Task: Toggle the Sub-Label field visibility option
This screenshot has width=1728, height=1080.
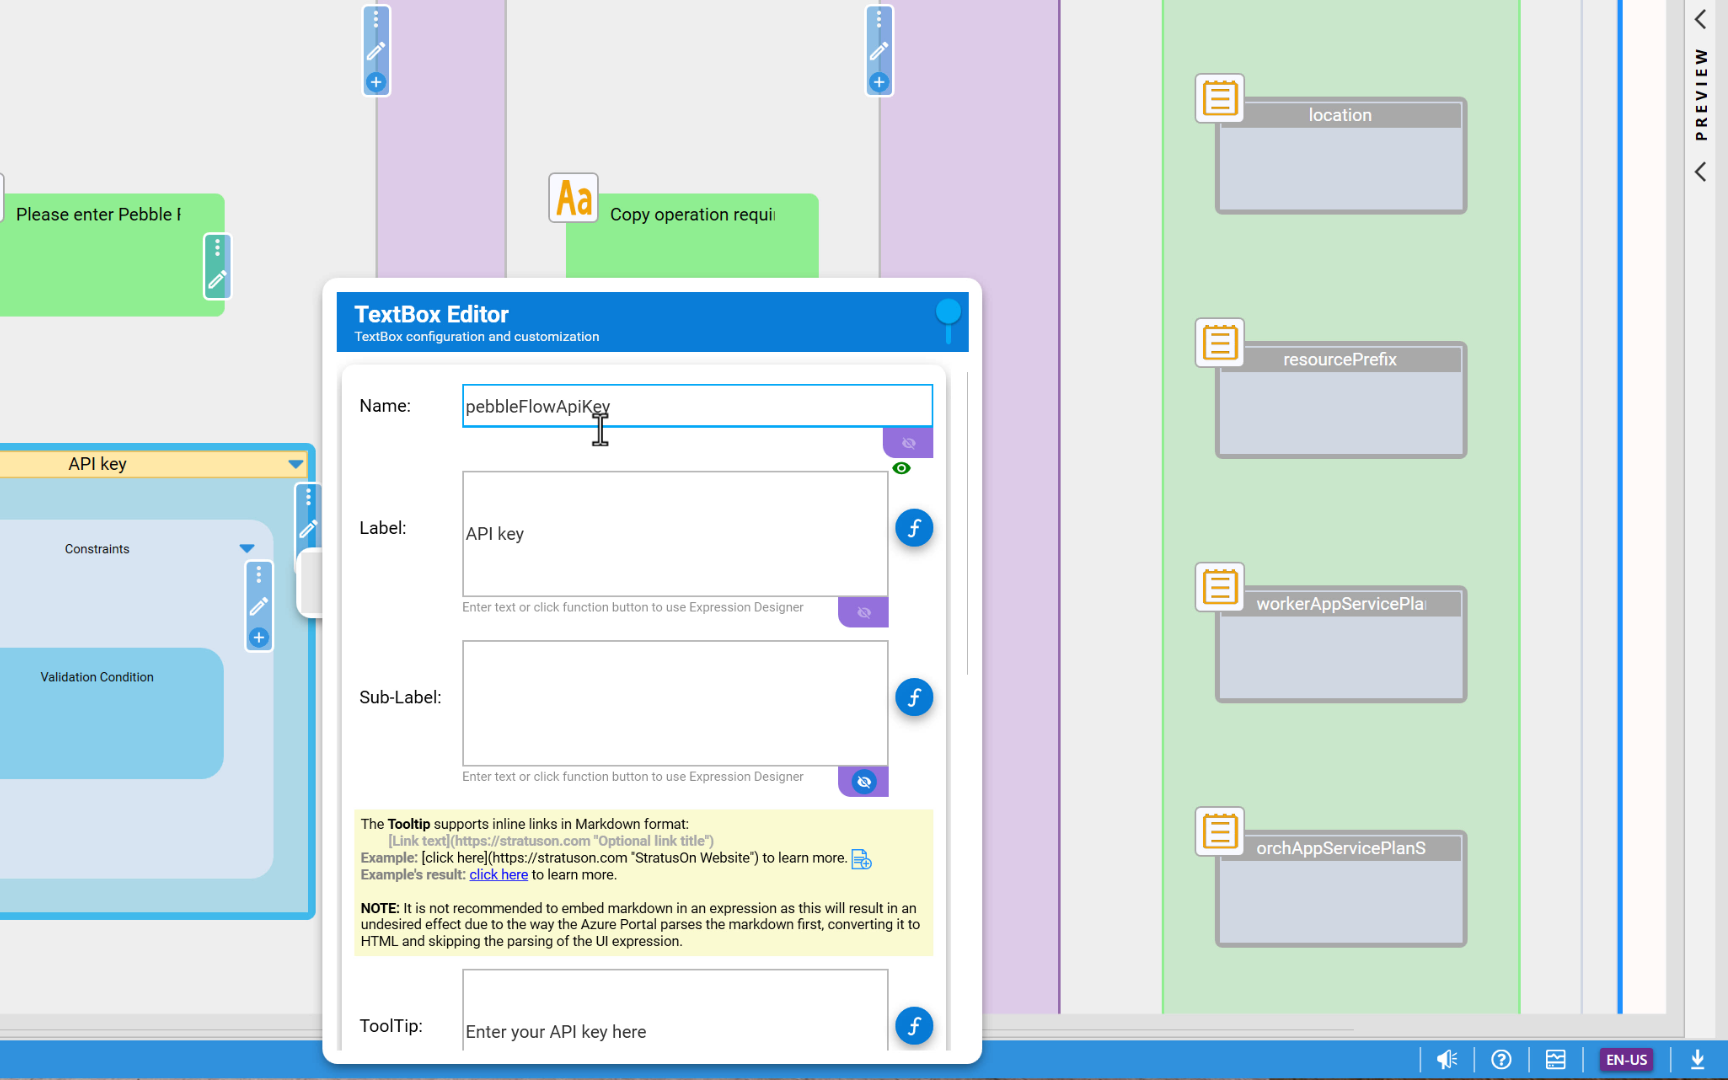Action: click(864, 782)
